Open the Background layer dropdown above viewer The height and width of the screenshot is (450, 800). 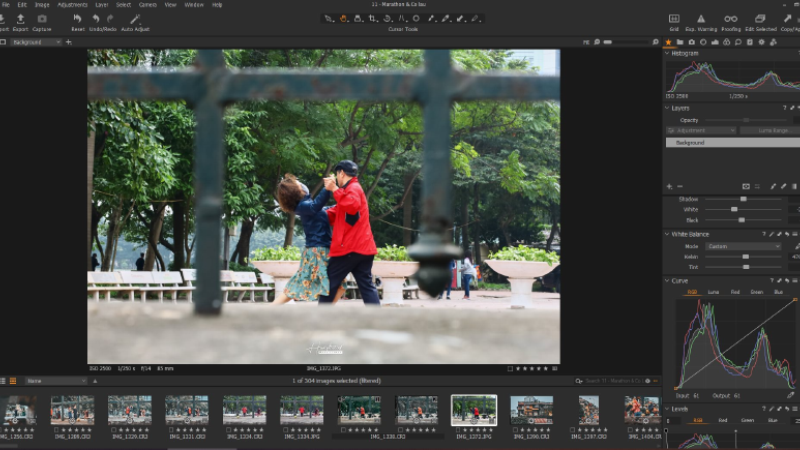point(36,42)
